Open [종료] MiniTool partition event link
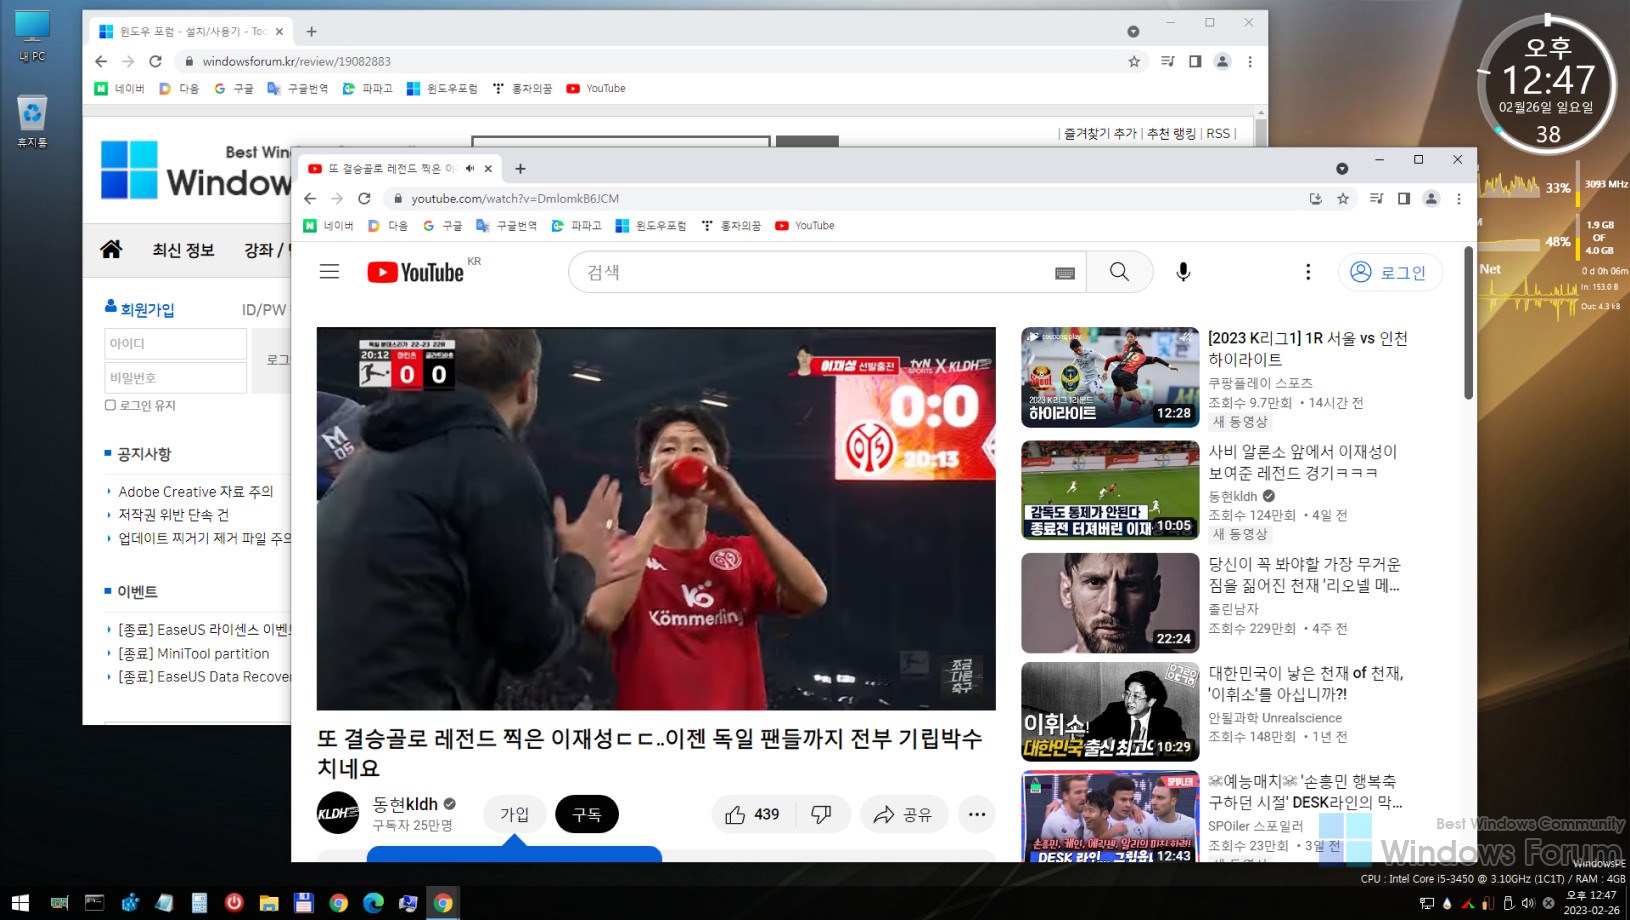 (x=194, y=653)
